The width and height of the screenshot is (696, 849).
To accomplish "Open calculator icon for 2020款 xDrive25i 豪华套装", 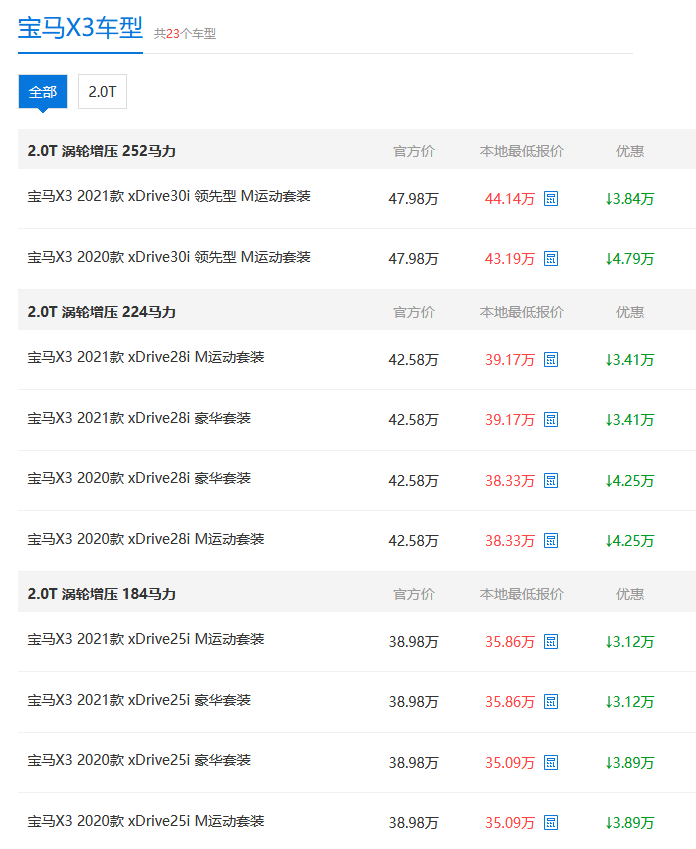I will click(x=551, y=763).
